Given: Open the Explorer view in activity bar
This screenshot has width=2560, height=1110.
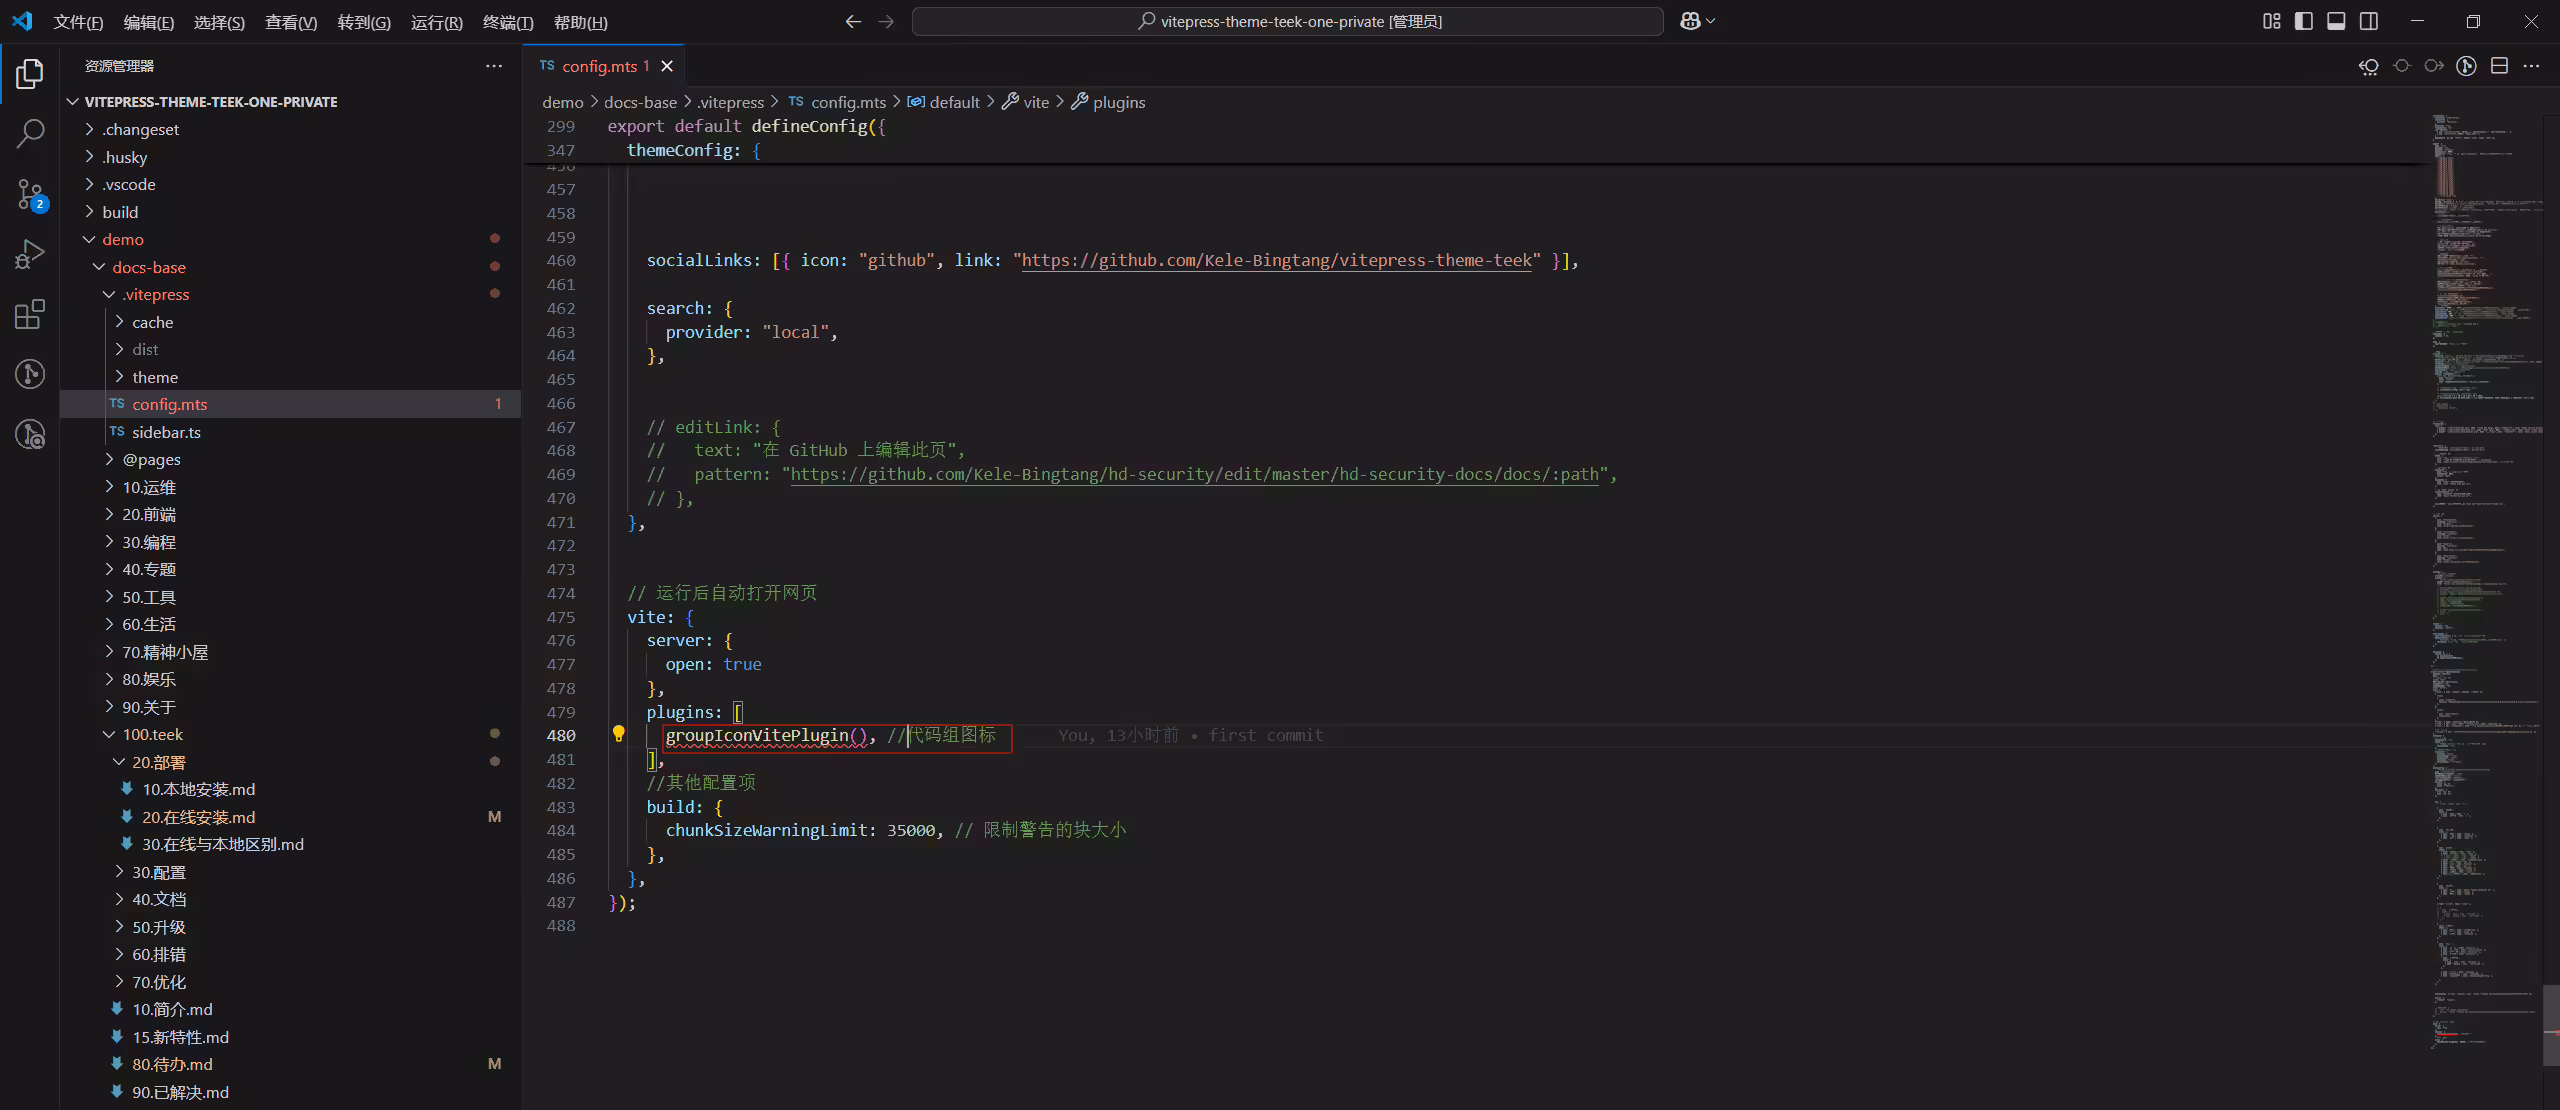Looking at the screenshot, I should (30, 74).
